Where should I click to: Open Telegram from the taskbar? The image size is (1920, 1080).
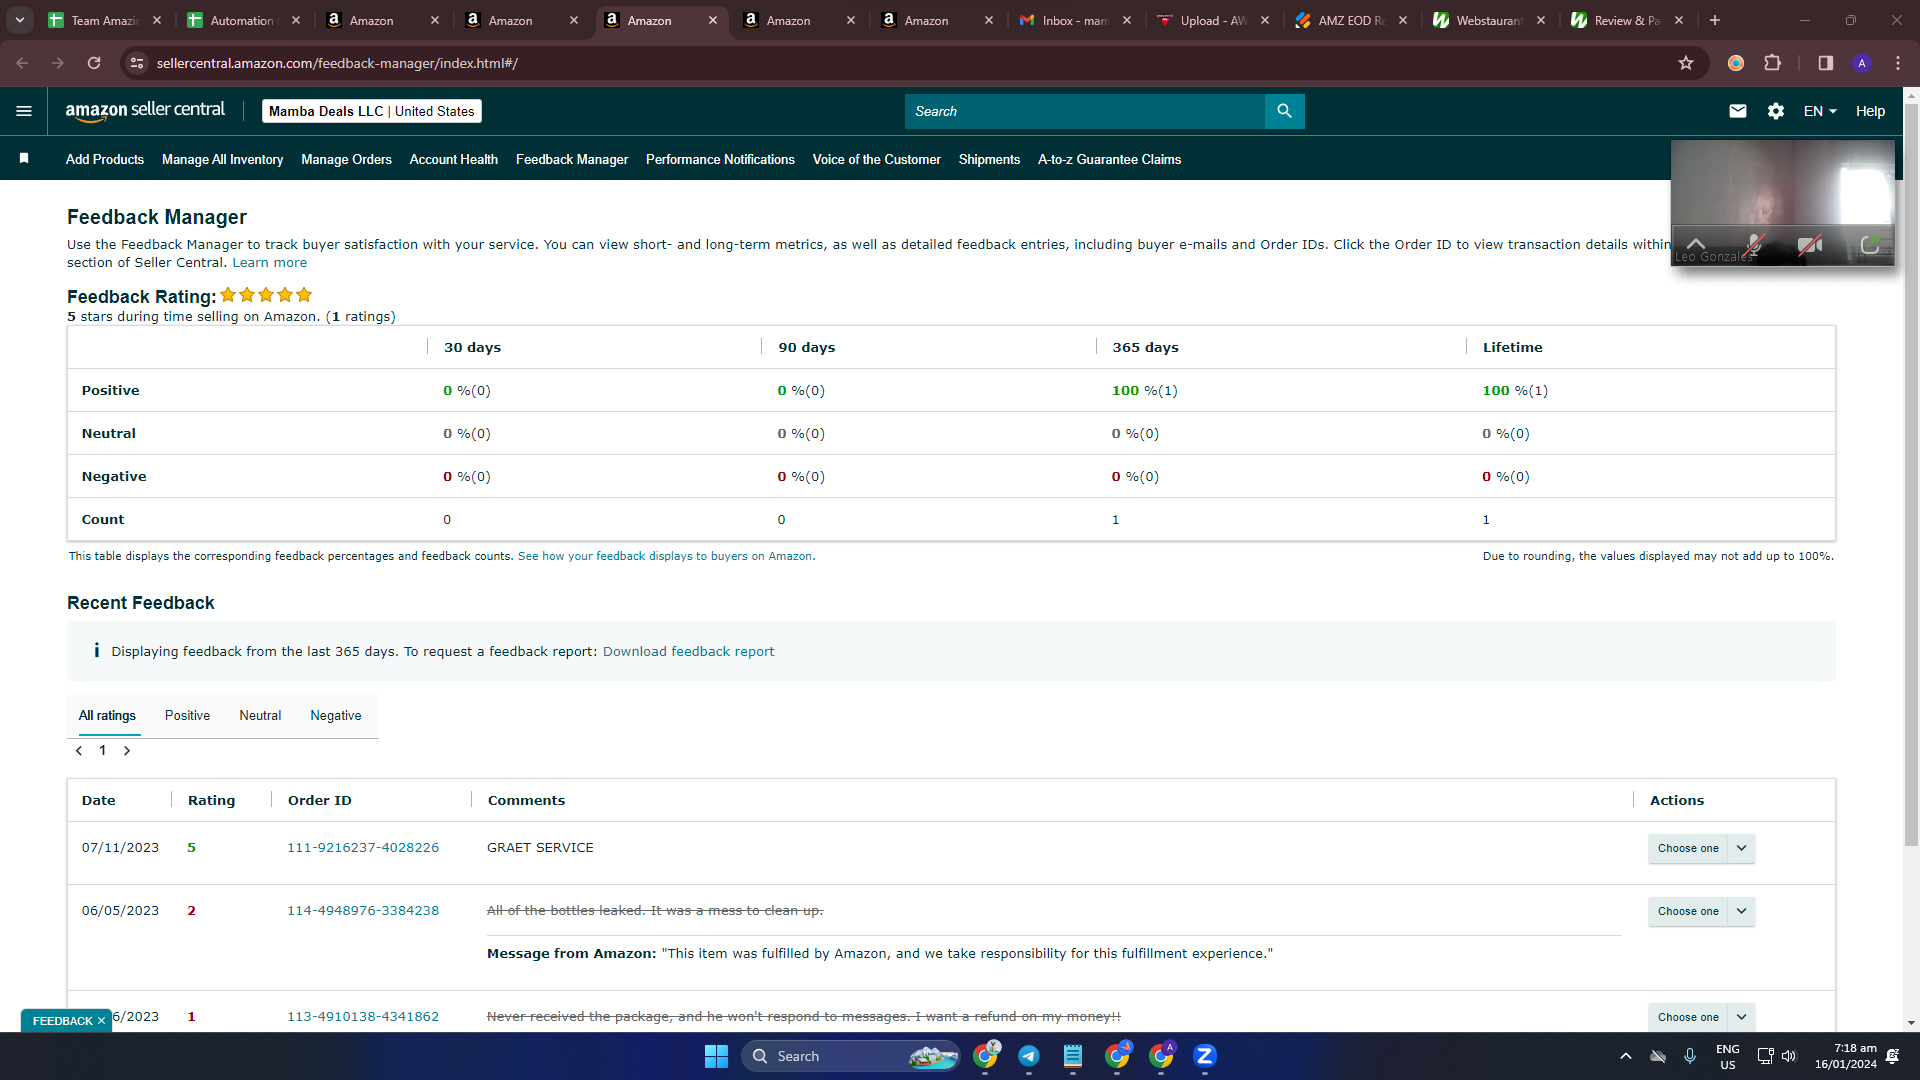pyautogui.click(x=1029, y=1056)
